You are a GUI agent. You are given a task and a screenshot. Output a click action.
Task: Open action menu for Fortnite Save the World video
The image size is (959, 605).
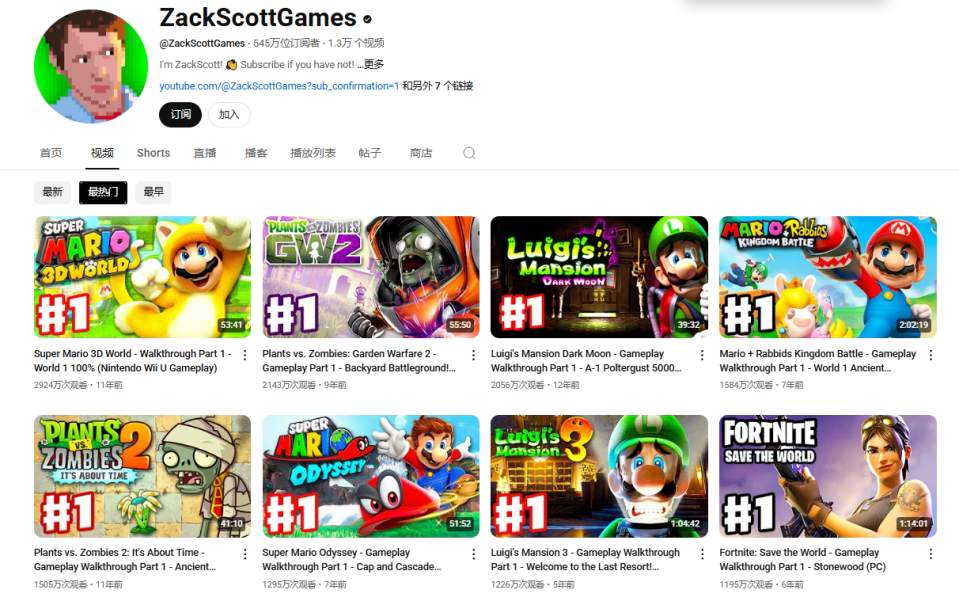[x=930, y=554]
